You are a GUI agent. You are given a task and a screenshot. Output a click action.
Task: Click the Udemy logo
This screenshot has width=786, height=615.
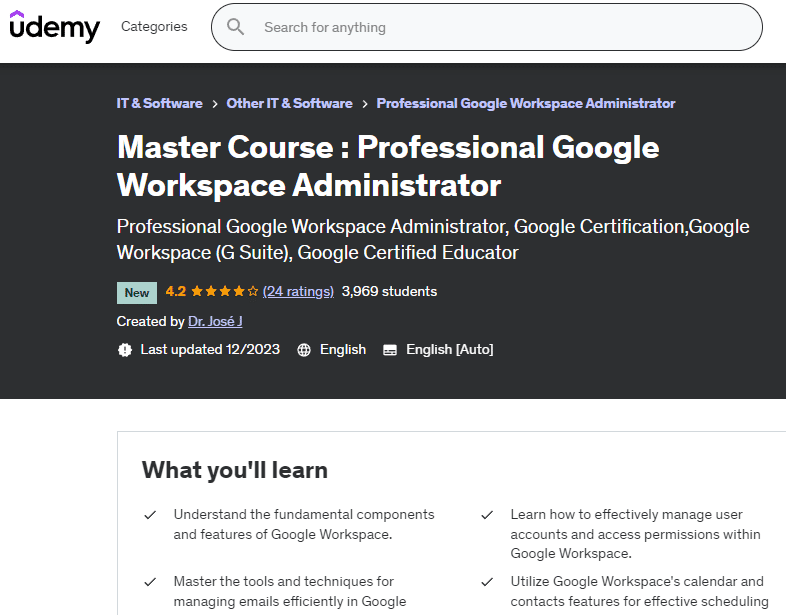point(55,27)
